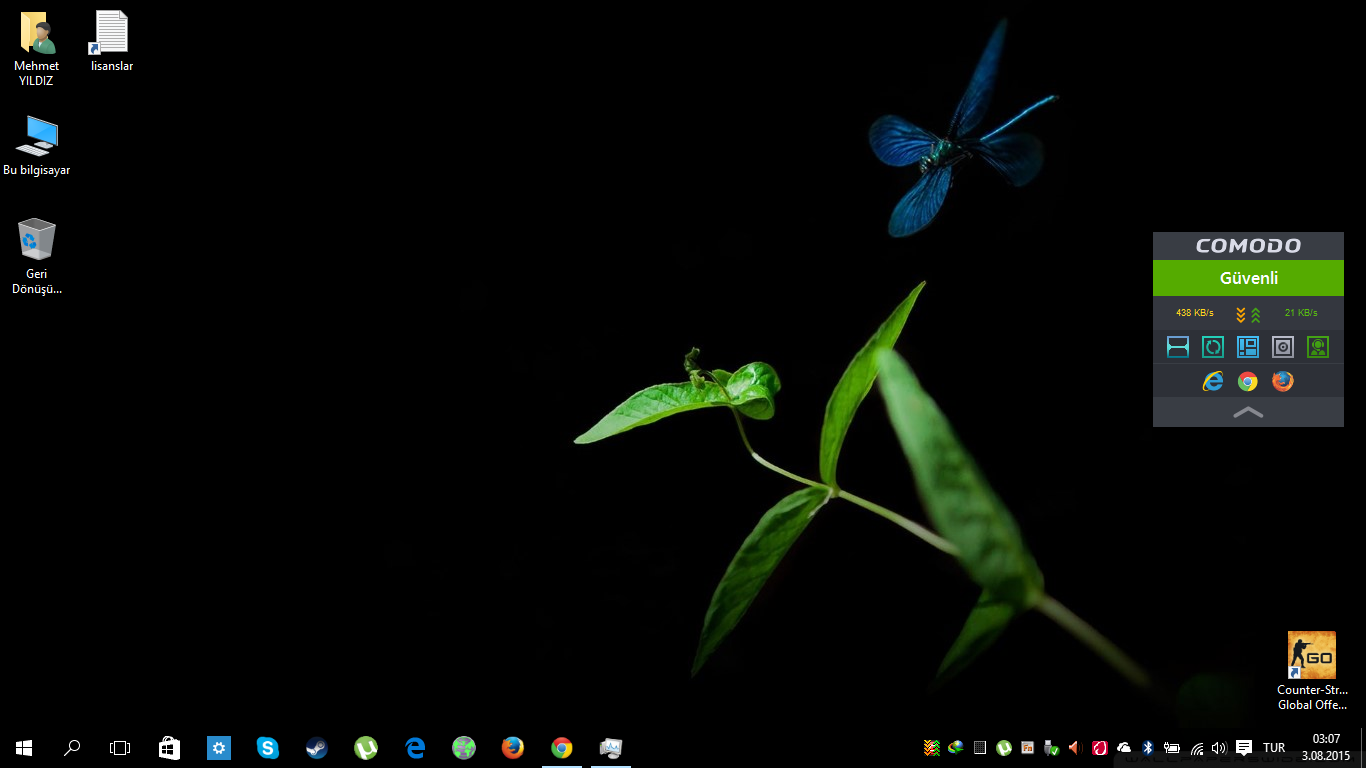Click the Comodo scan icon in widget

pos(1178,347)
